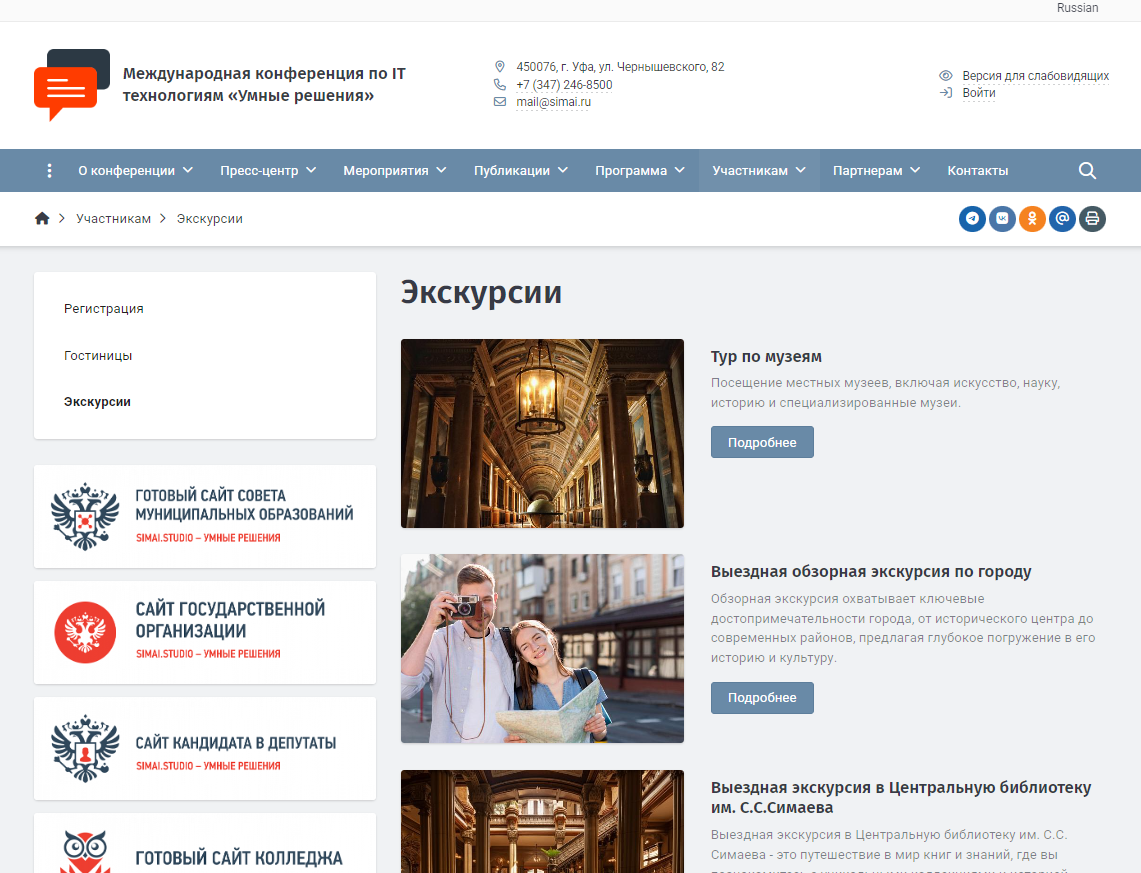Viewport: 1141px width, 873px height.
Task: Select «Регистрация» in the sidebar menu
Action: 104,309
